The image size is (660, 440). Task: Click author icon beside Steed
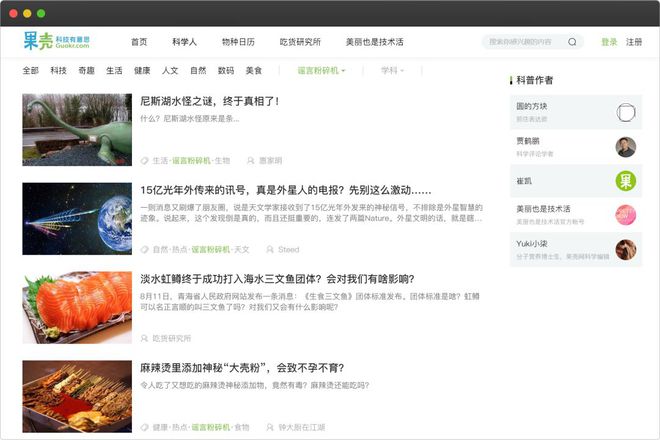270,250
